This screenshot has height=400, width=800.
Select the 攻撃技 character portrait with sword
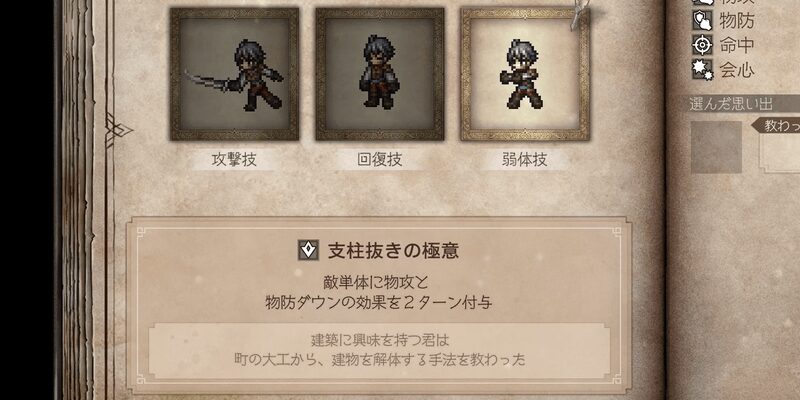(x=234, y=74)
